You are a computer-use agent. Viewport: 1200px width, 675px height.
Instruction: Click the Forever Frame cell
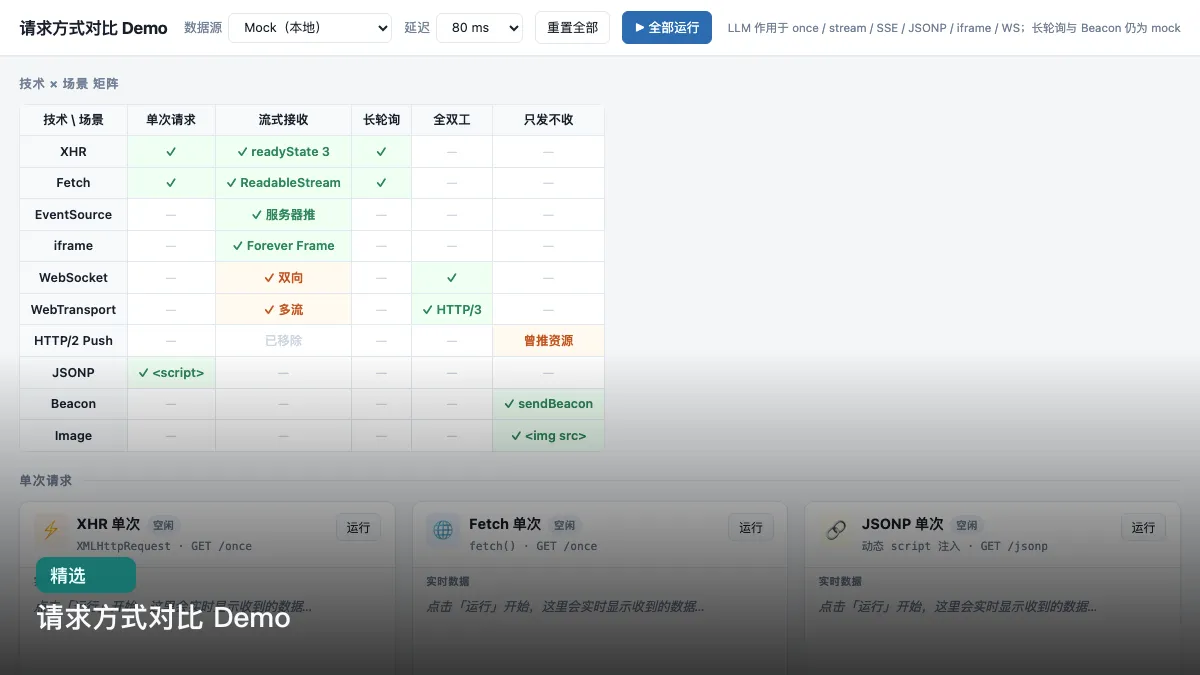click(x=283, y=246)
